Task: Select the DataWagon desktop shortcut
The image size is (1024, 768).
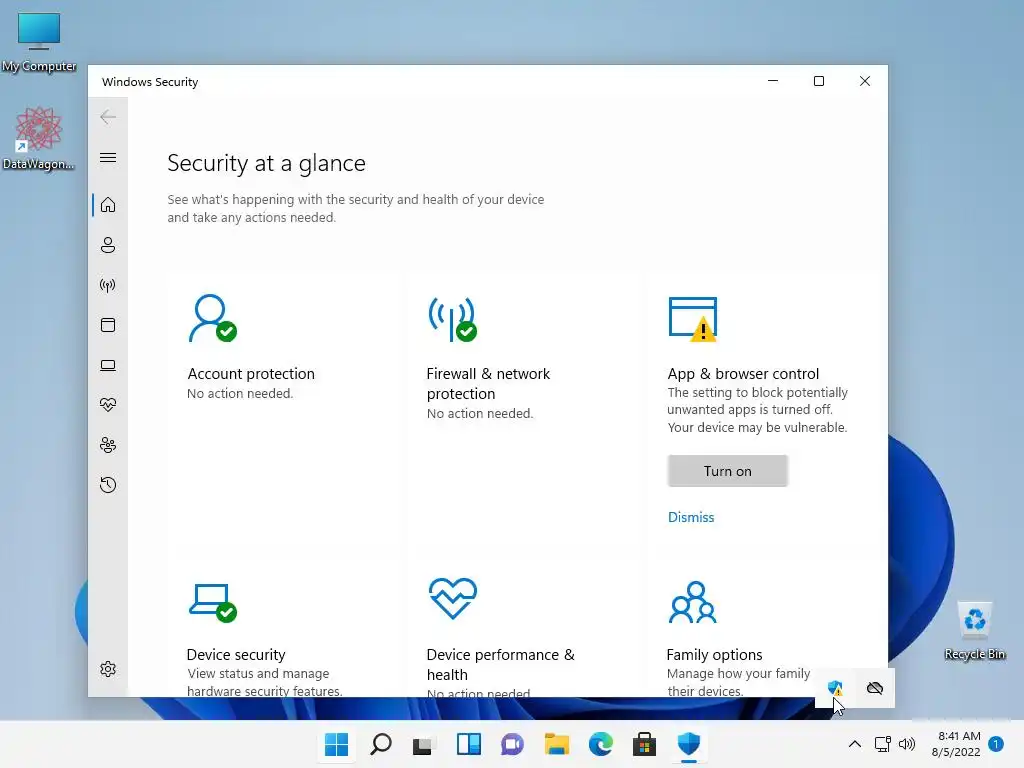Action: (39, 138)
